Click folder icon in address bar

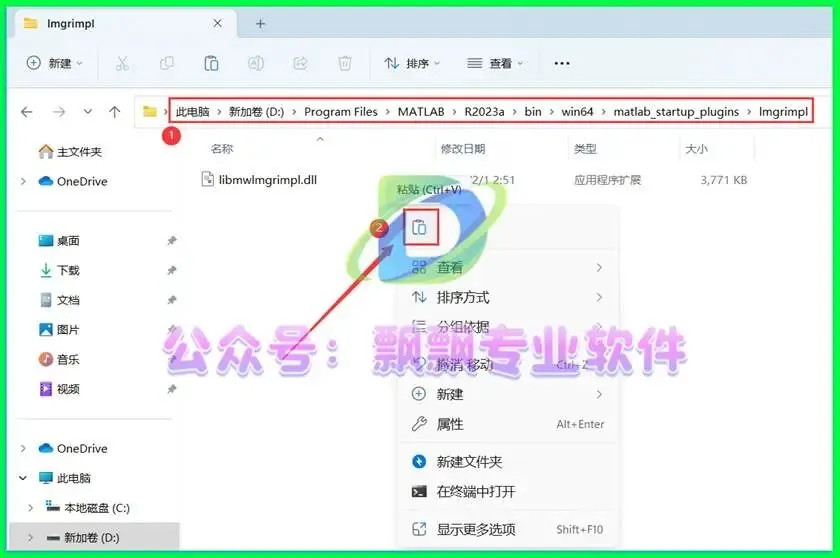[x=149, y=111]
